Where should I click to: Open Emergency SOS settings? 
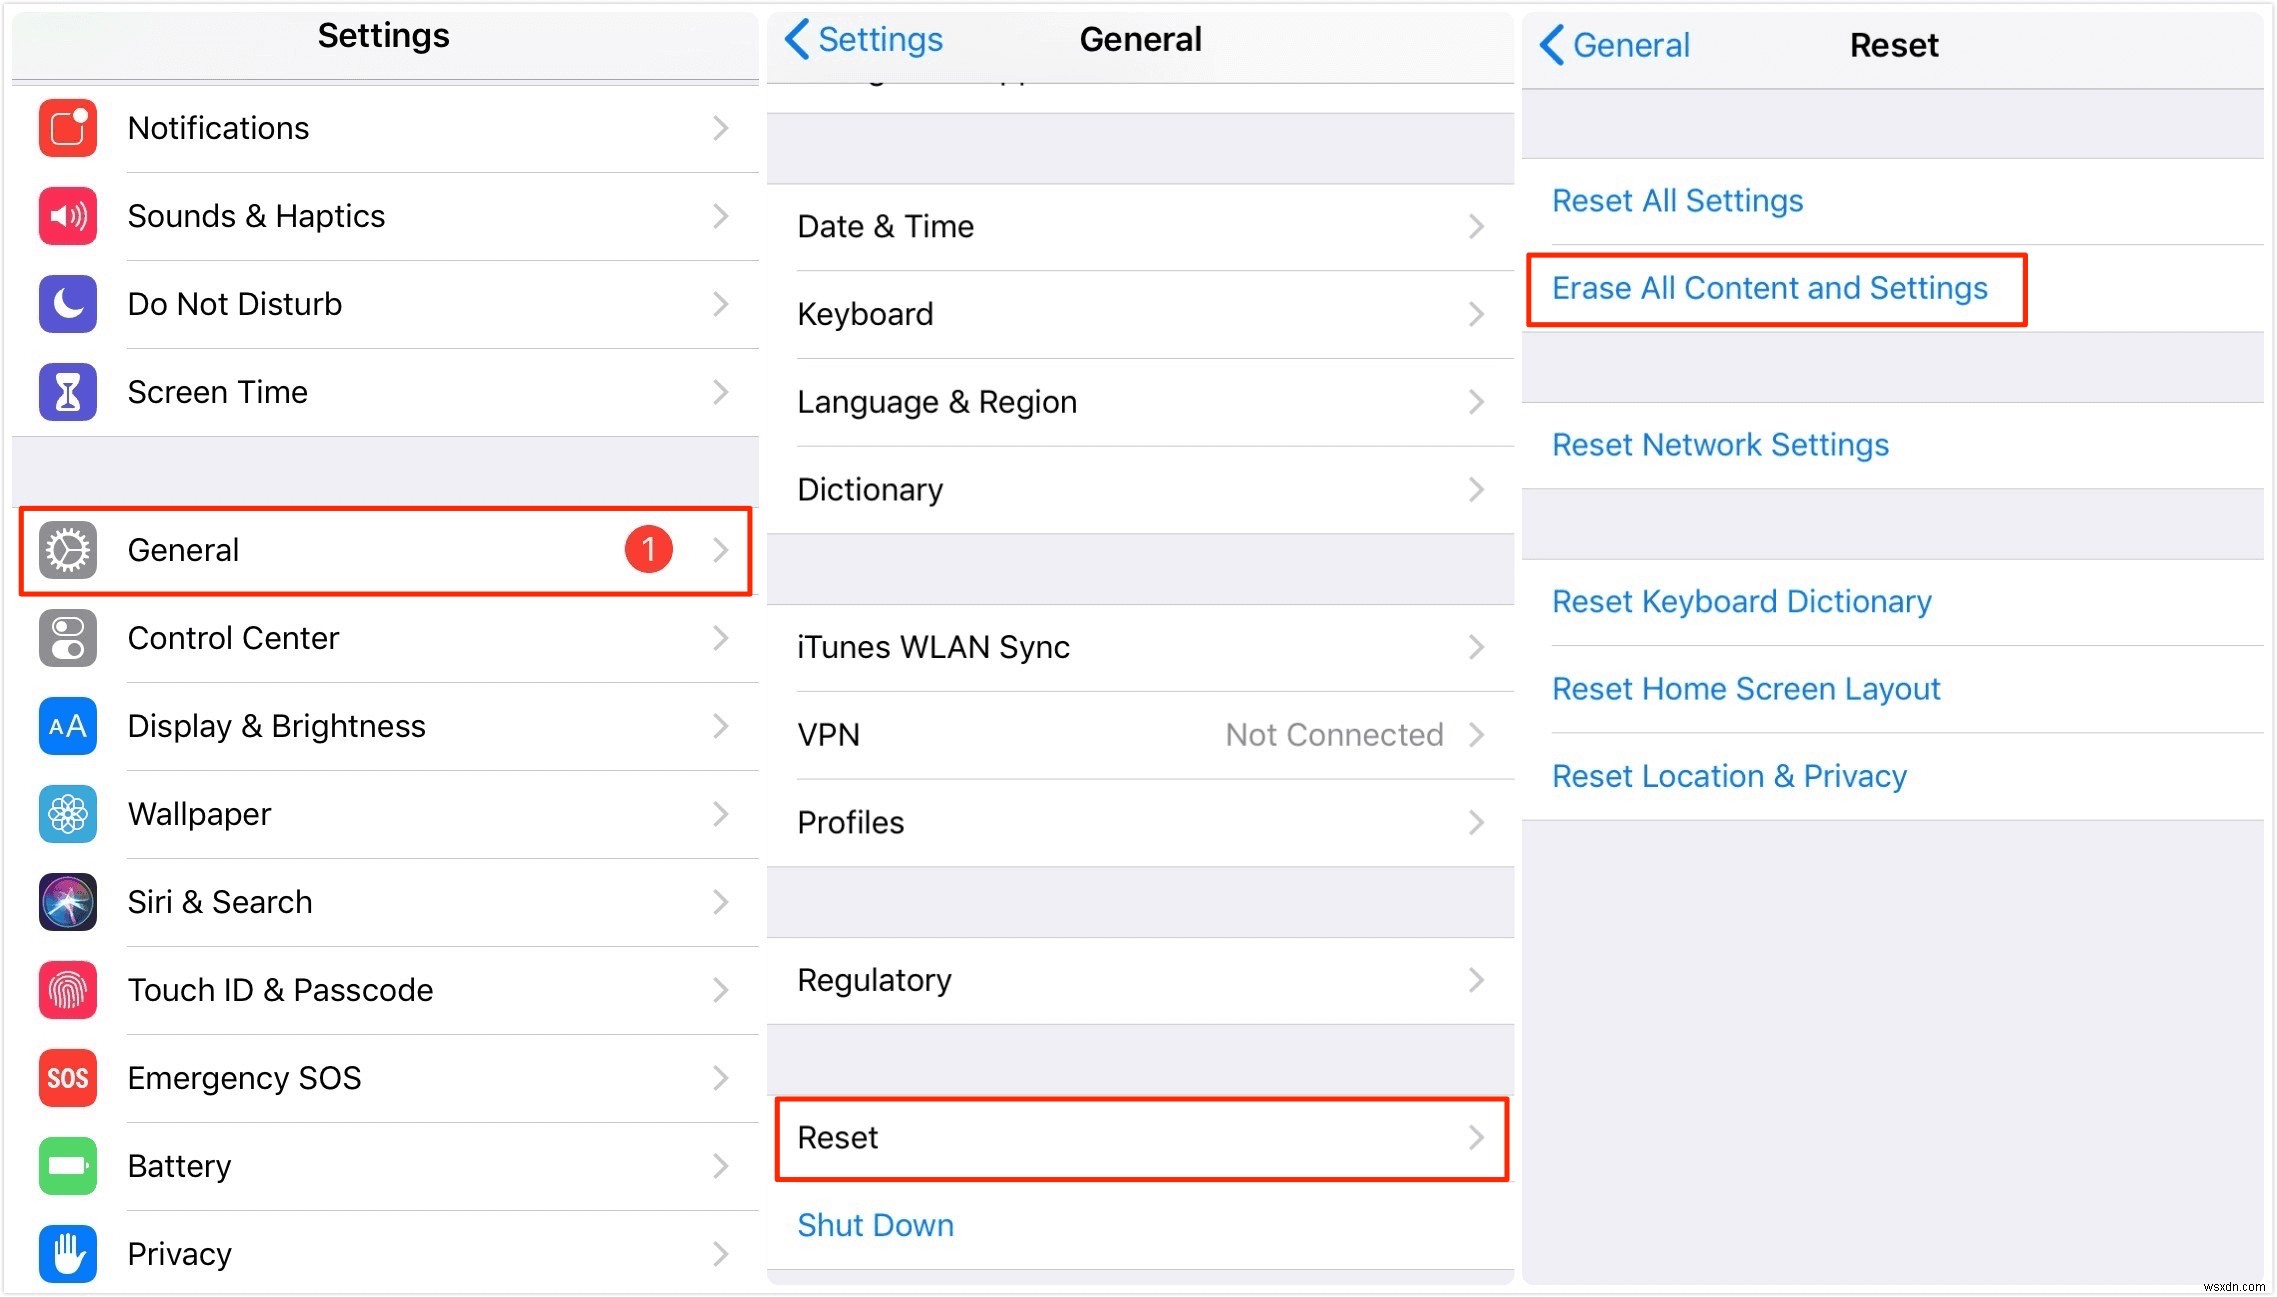coord(383,1076)
